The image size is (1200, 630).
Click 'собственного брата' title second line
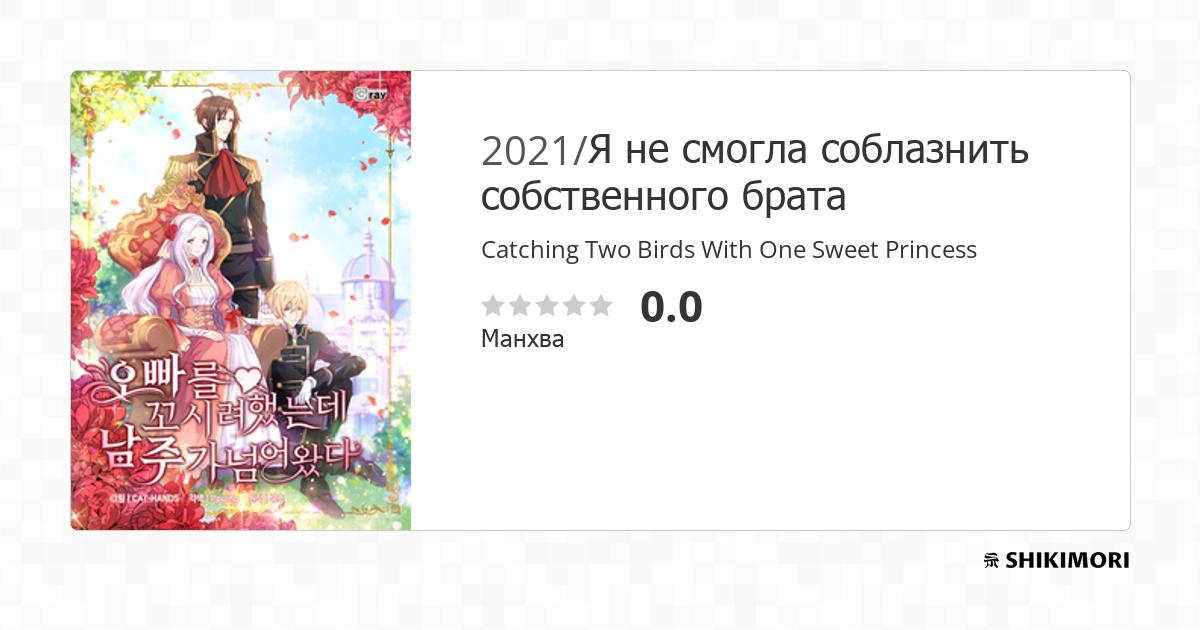(663, 197)
